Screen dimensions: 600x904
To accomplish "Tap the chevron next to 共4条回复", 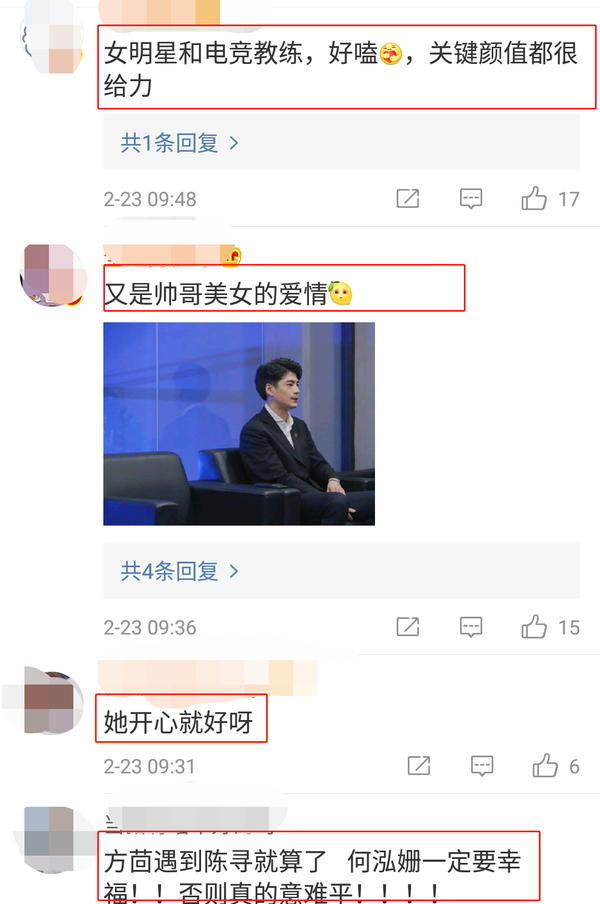I will pos(233,571).
